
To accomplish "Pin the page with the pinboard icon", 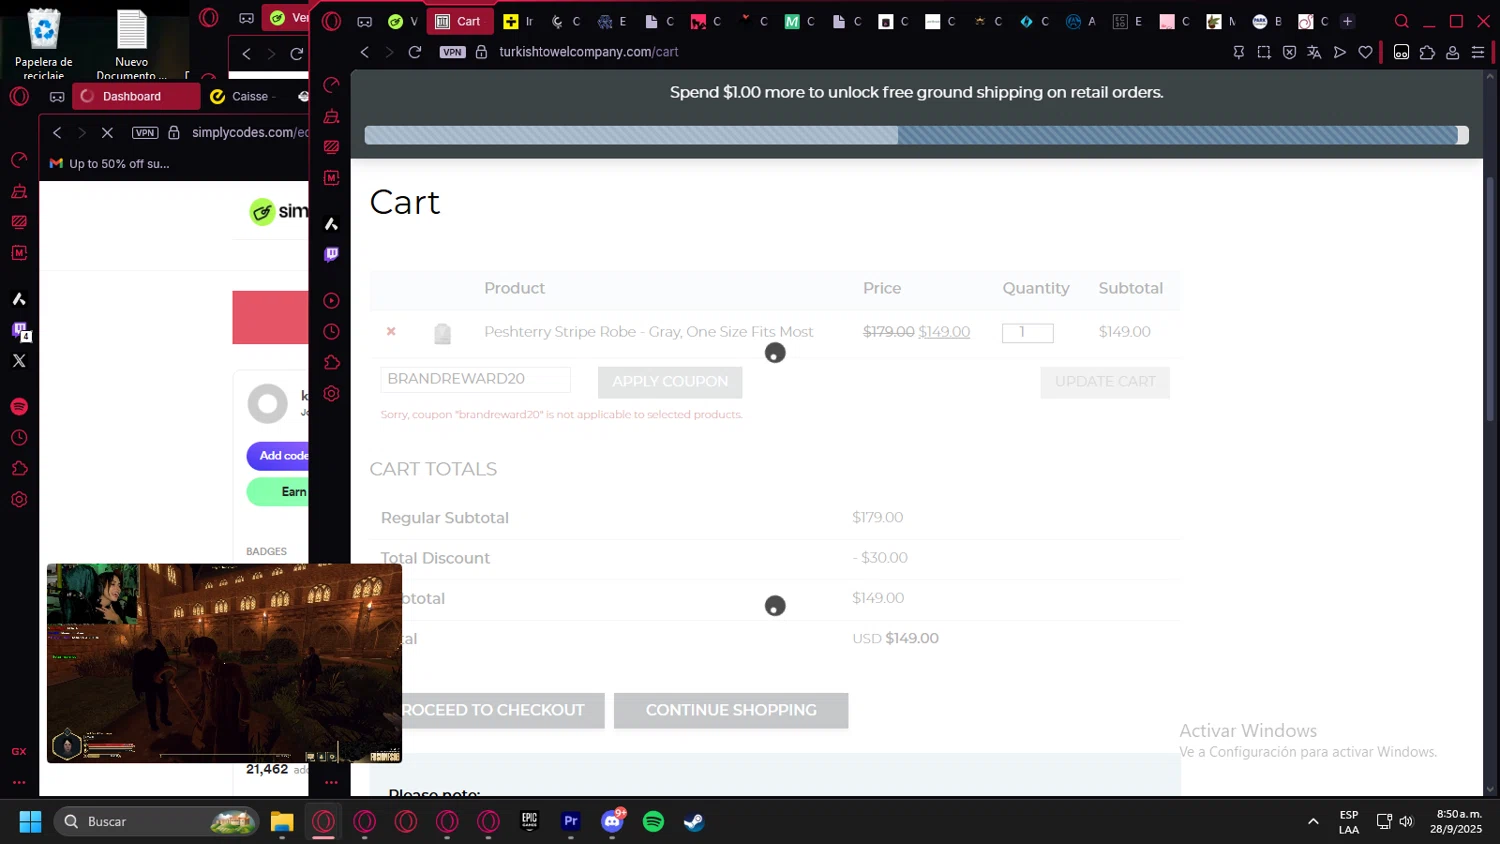I will (1239, 52).
